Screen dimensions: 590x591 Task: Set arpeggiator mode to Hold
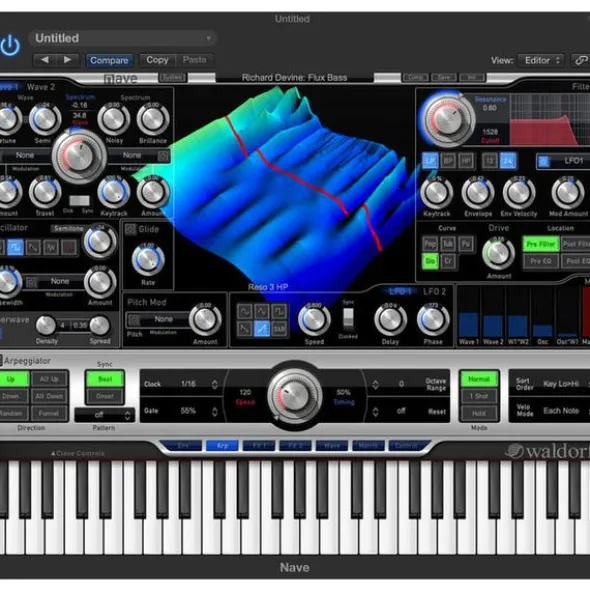tap(479, 413)
